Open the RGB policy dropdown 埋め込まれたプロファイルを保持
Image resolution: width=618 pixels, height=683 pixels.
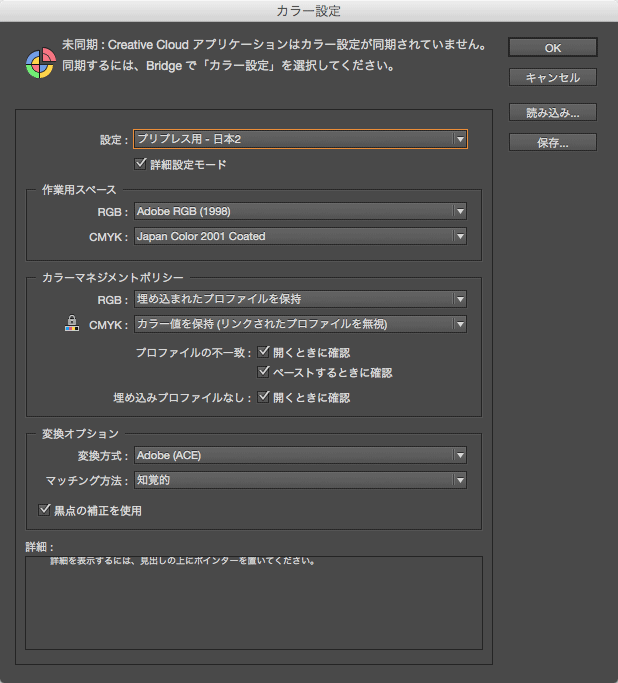[300, 299]
